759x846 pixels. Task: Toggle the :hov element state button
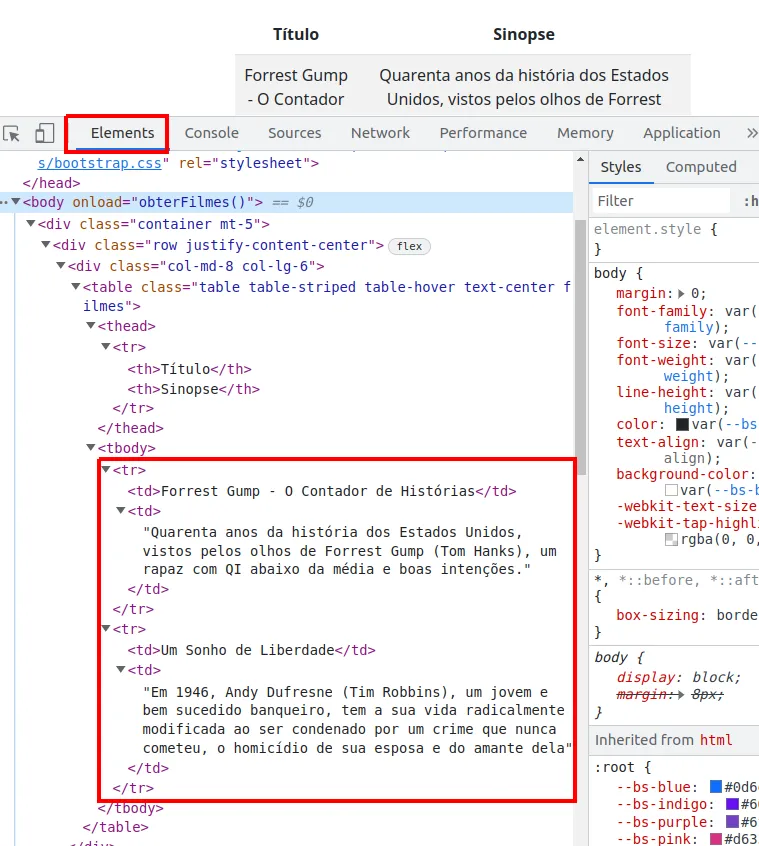[751, 201]
